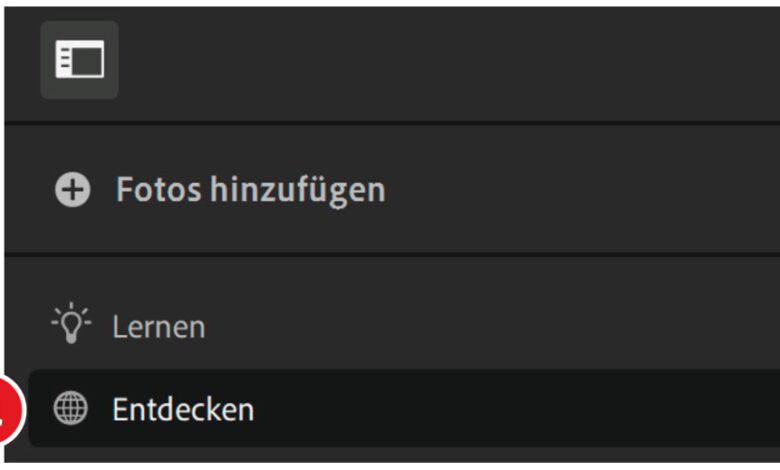The width and height of the screenshot is (780, 470).
Task: Add photos via the circled plus symbol
Action: [72, 190]
